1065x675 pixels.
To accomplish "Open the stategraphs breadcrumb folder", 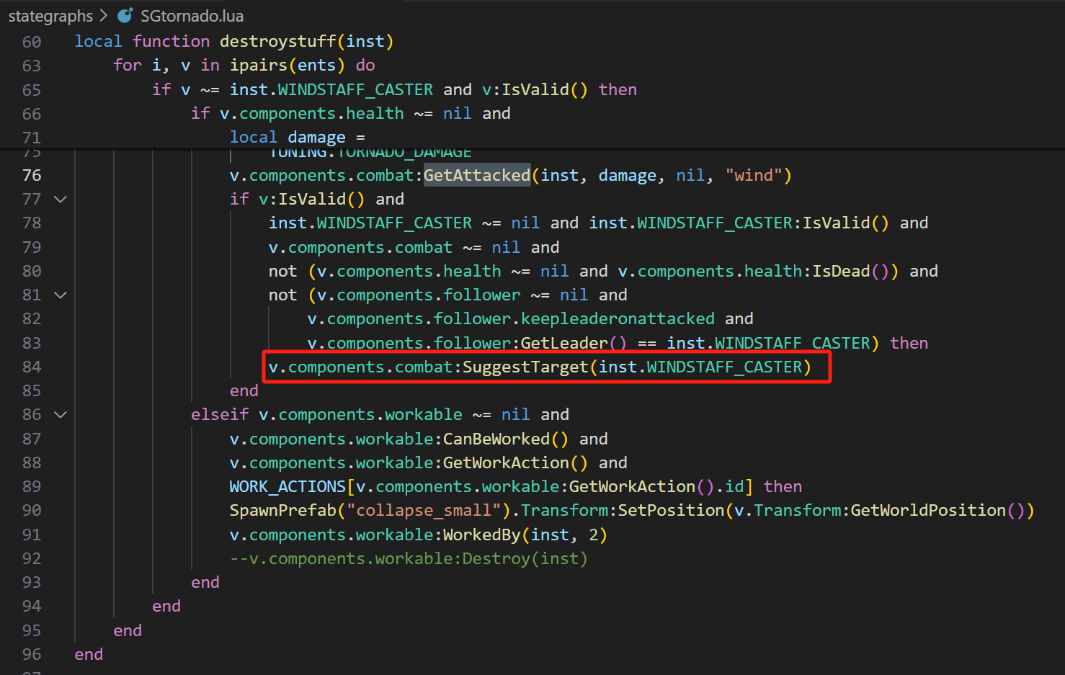I will (50, 16).
